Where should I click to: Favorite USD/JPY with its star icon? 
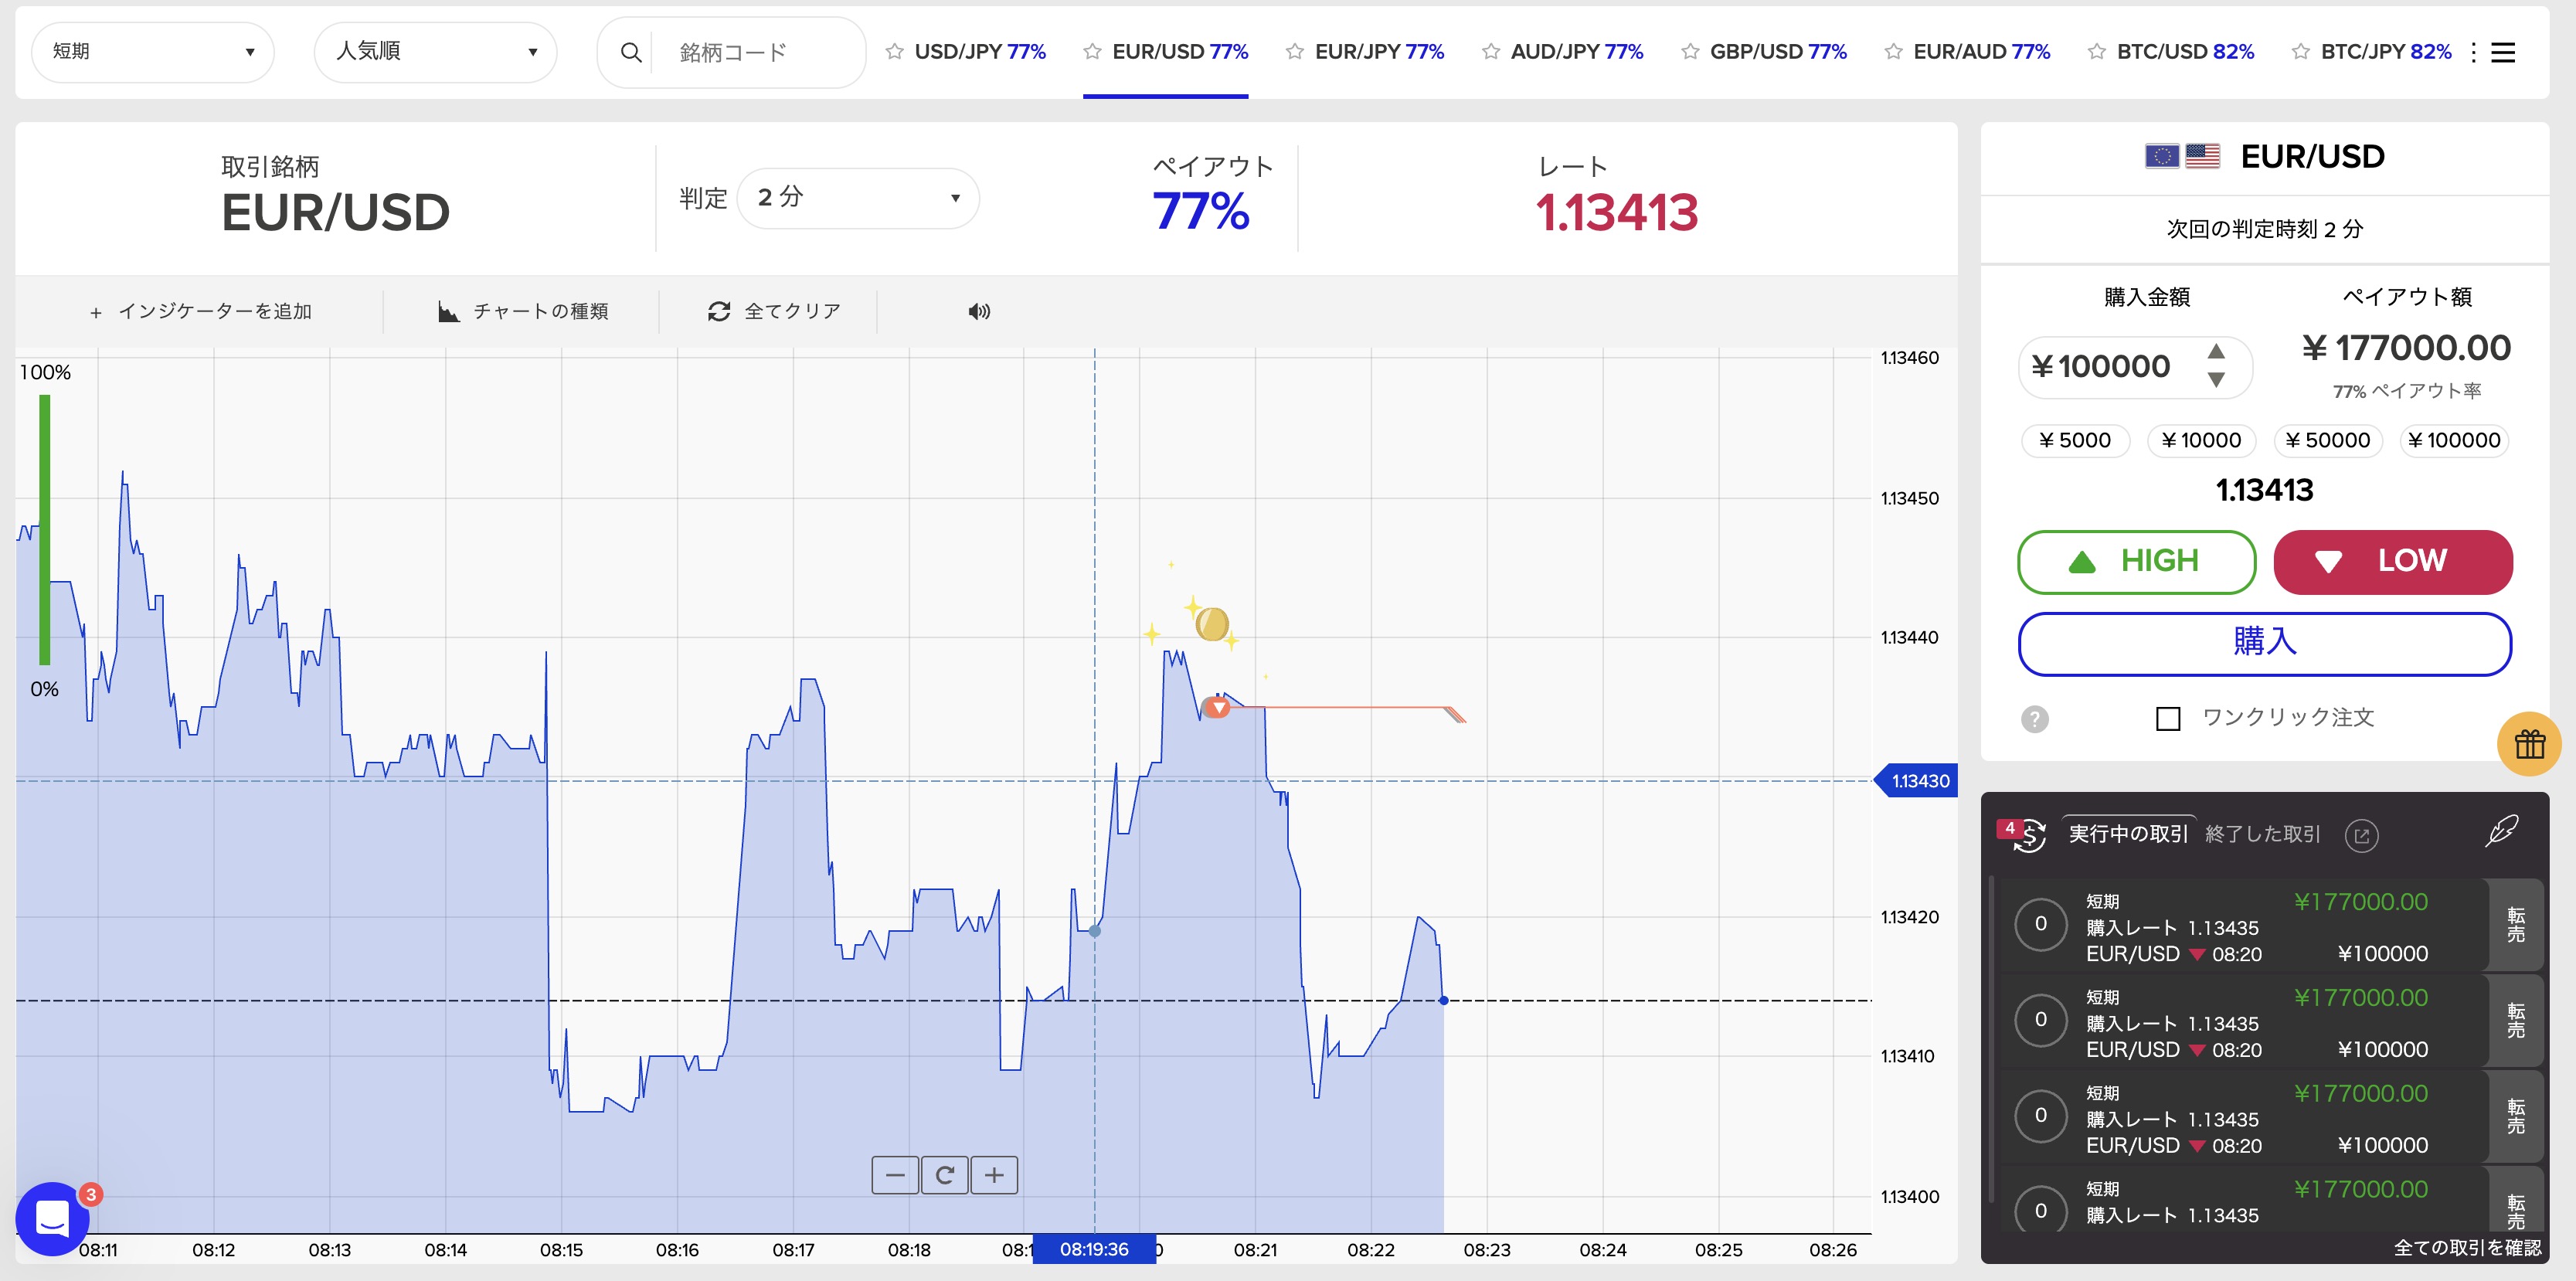click(895, 52)
